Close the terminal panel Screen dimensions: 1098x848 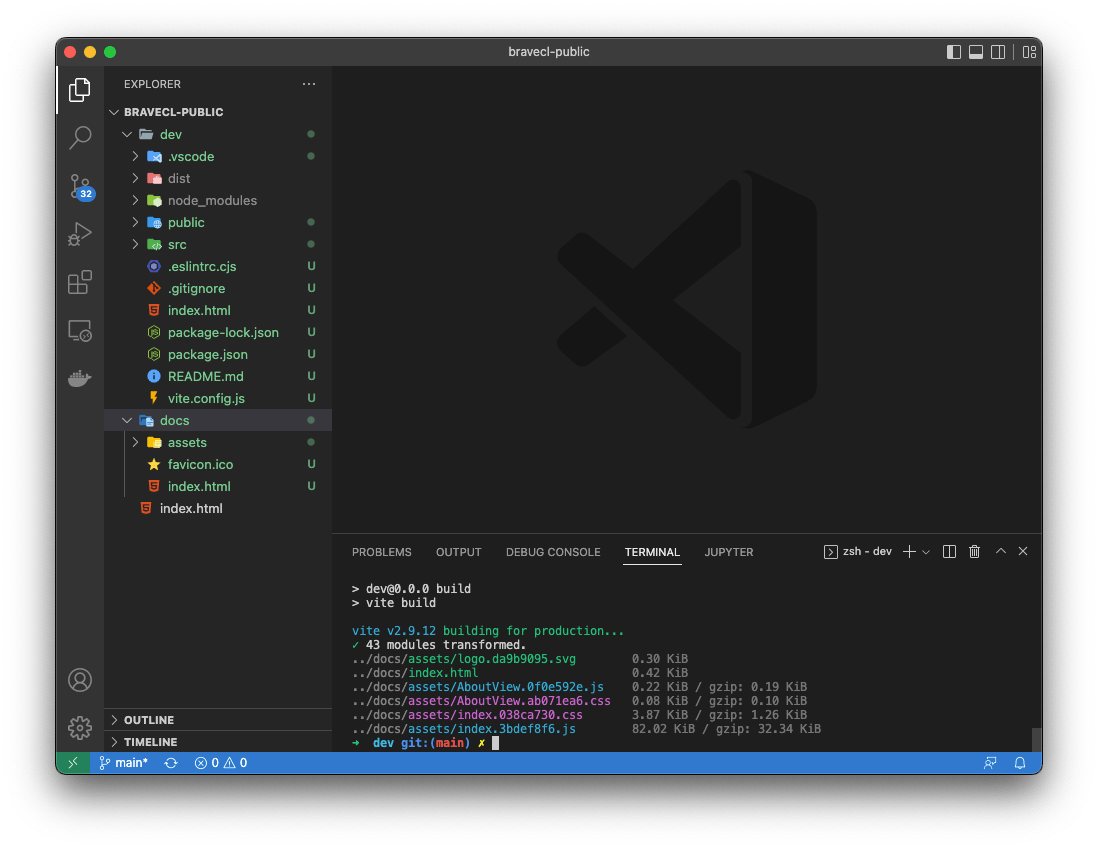click(1023, 552)
